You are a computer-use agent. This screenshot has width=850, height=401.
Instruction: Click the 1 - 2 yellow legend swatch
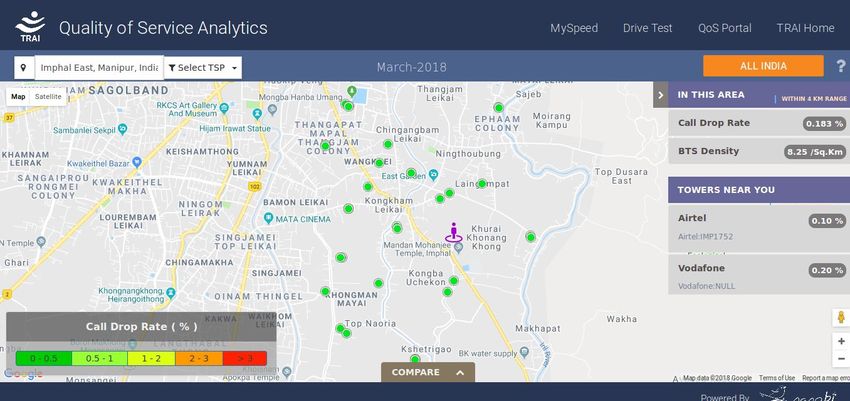coord(151,358)
